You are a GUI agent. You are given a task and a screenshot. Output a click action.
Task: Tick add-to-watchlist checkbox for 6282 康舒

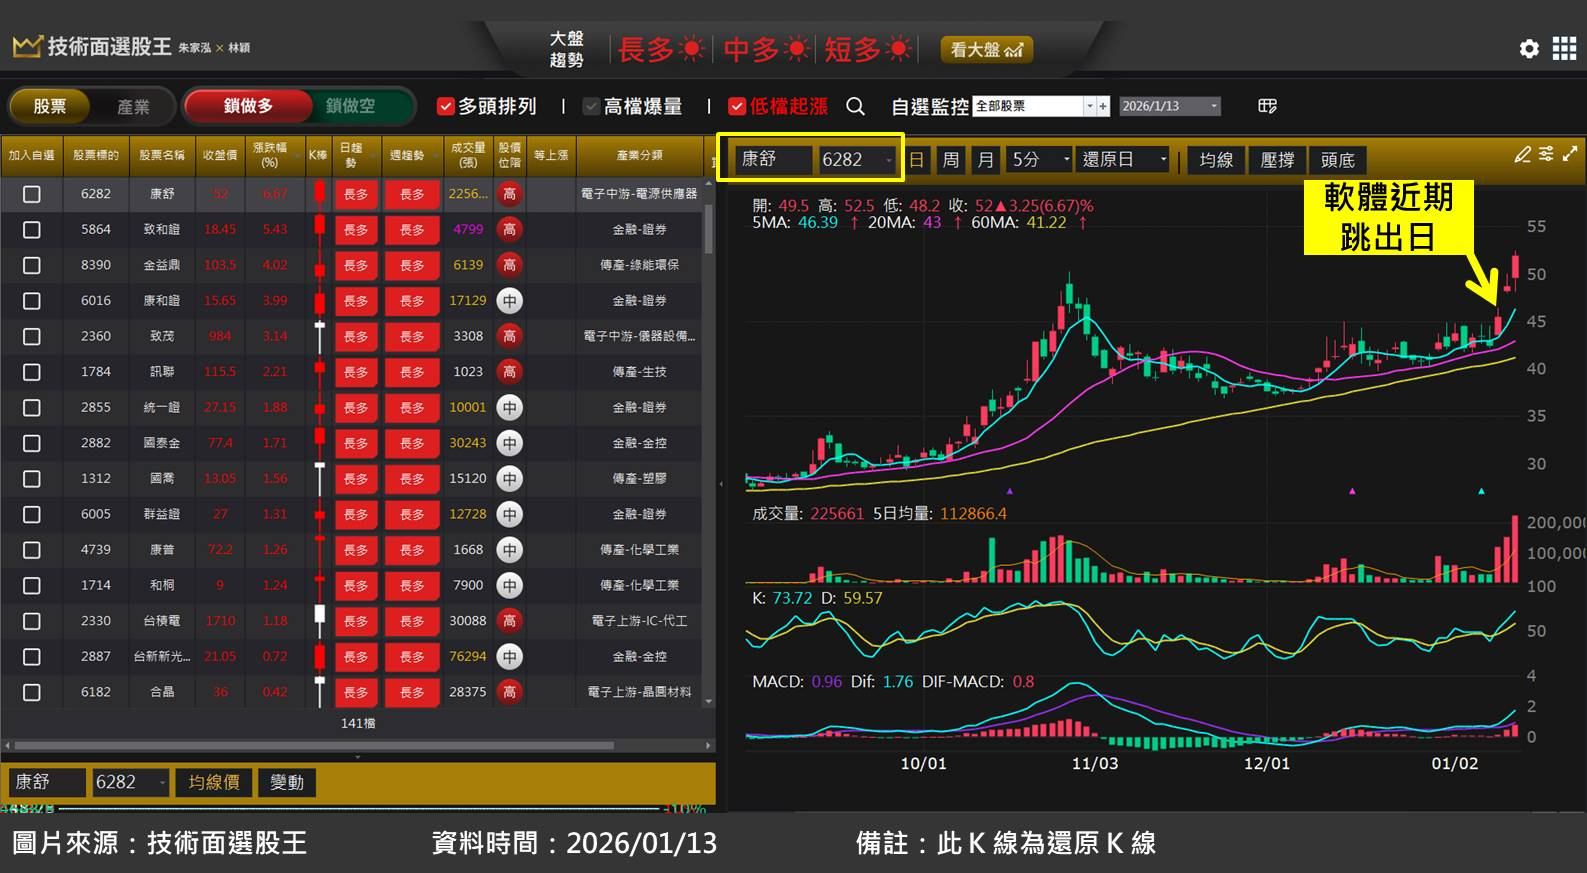tap(32, 194)
